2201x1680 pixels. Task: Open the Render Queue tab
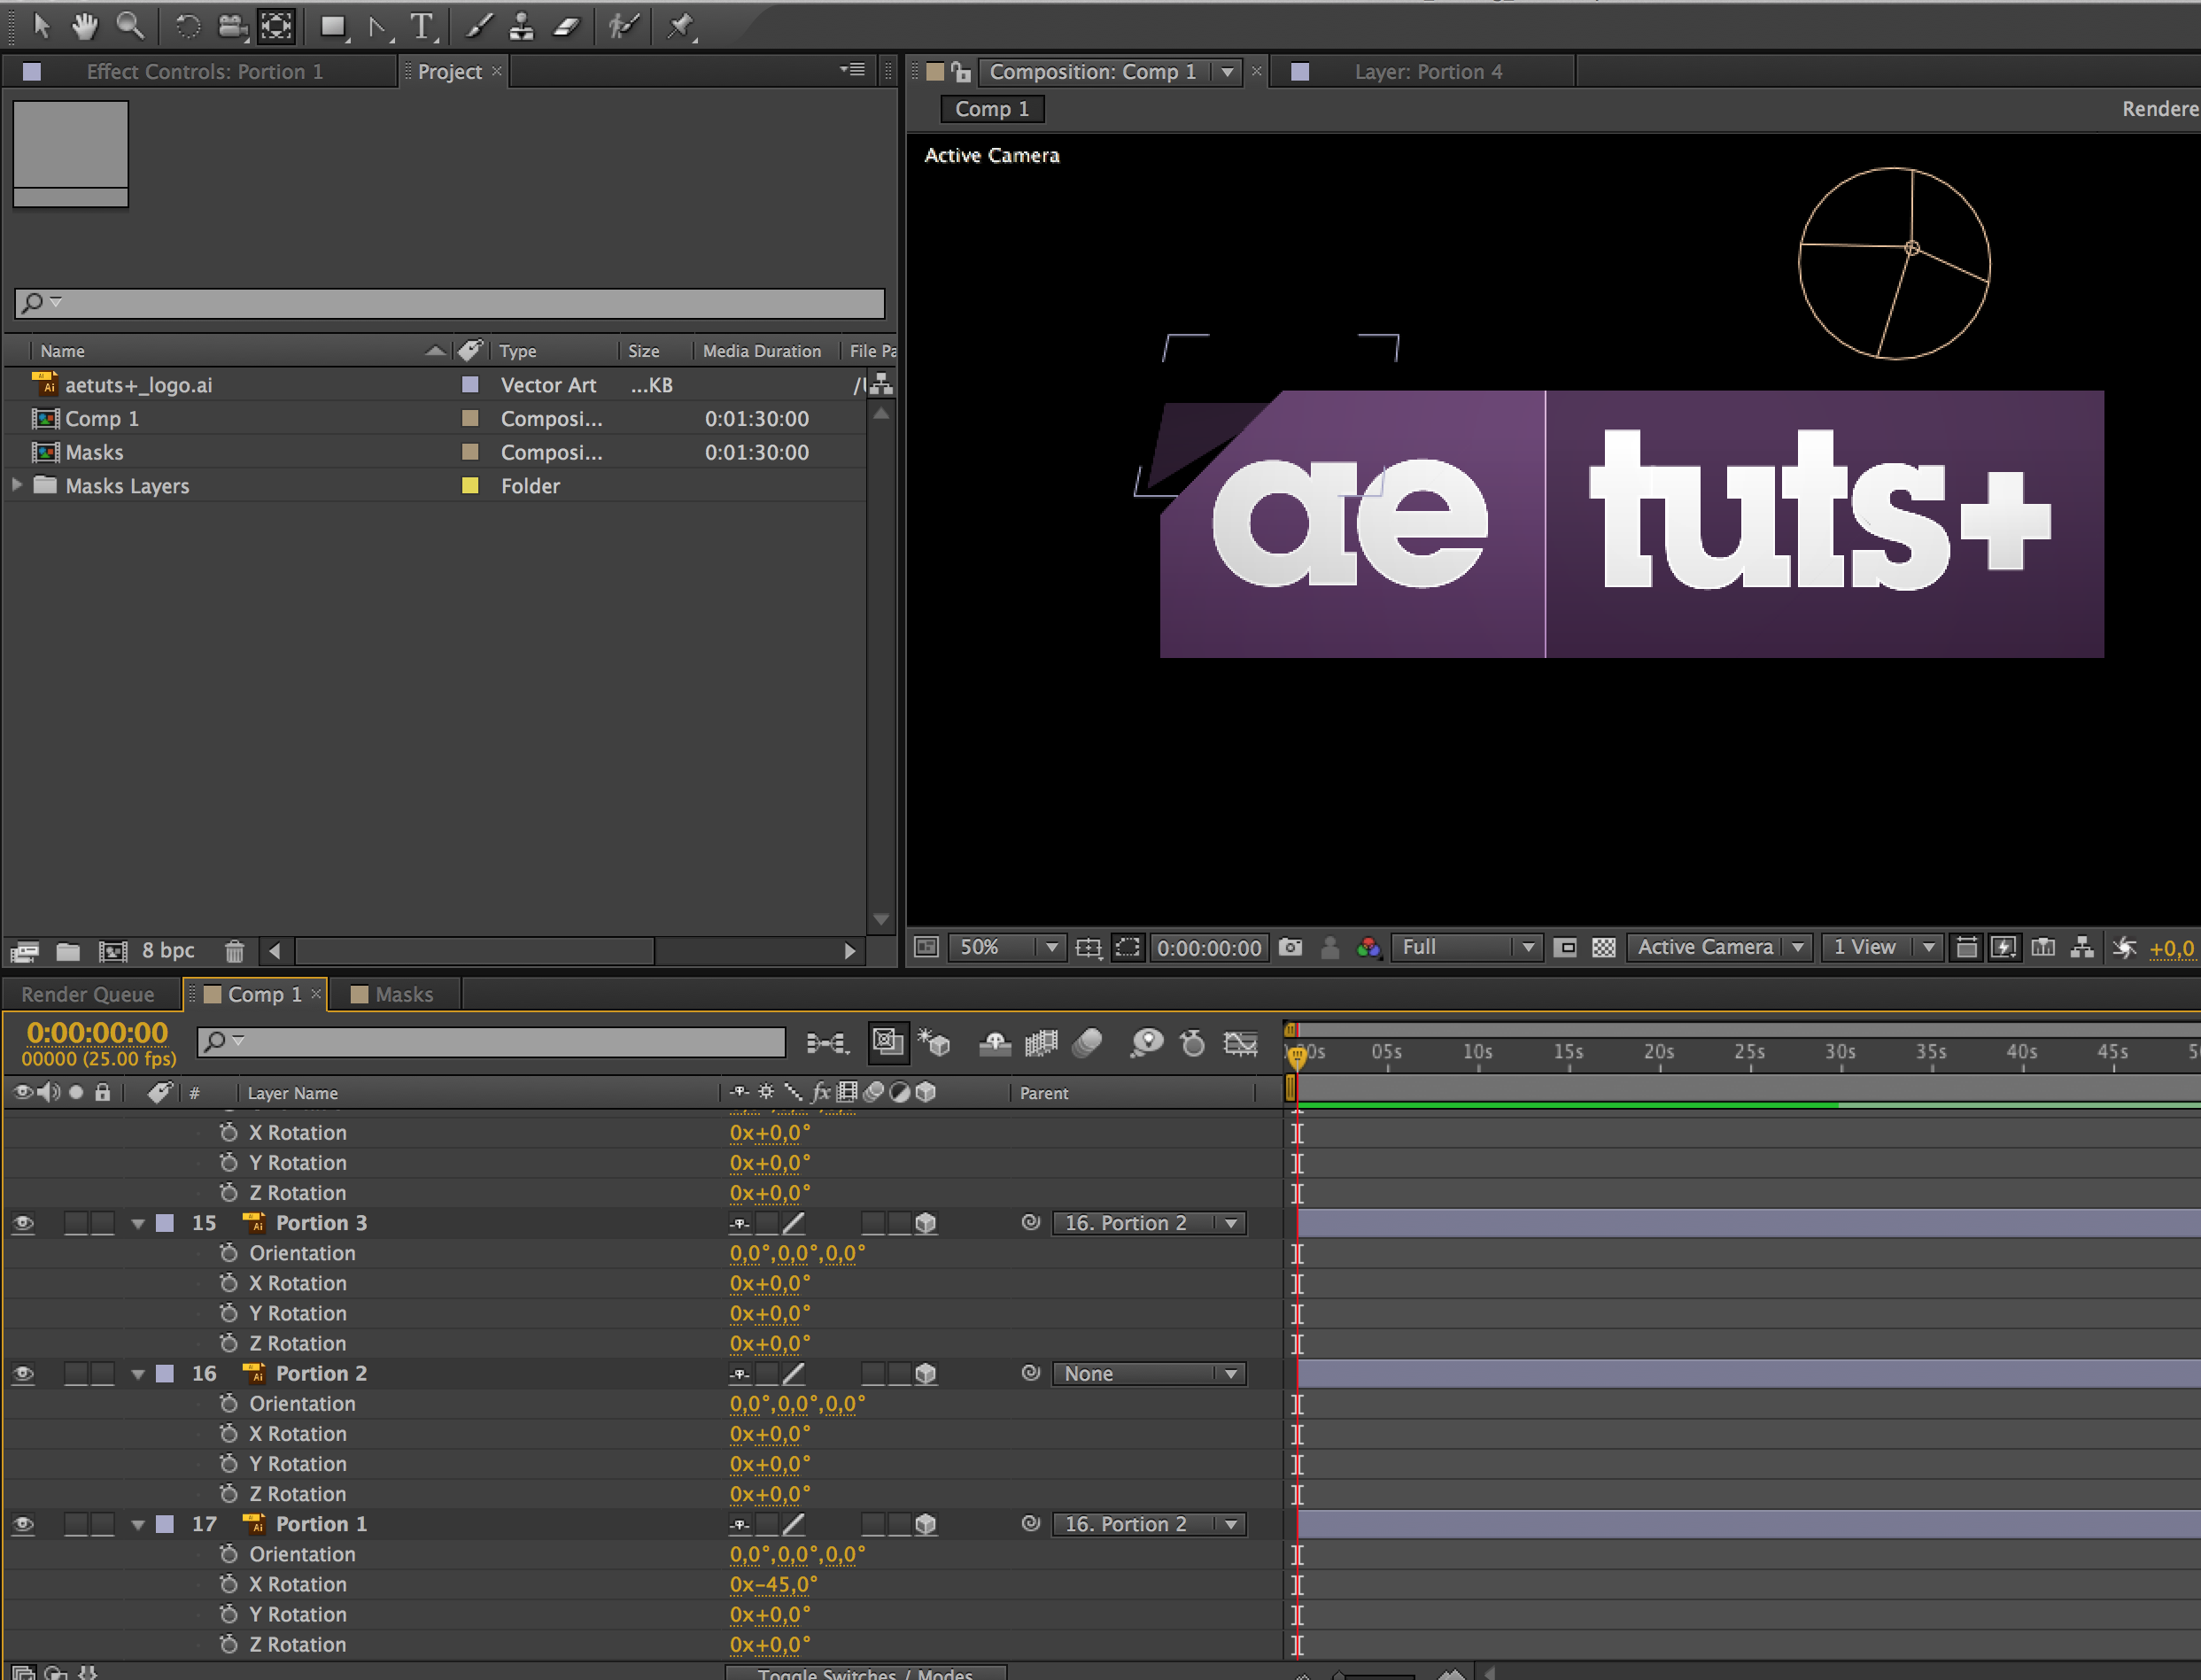pyautogui.click(x=88, y=995)
